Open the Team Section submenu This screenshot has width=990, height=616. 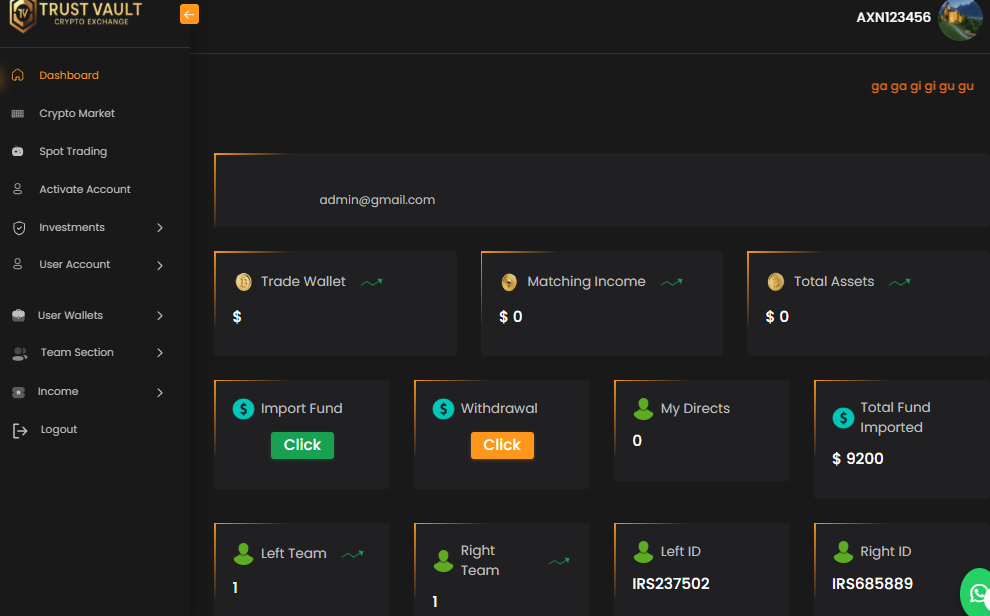[x=159, y=352]
